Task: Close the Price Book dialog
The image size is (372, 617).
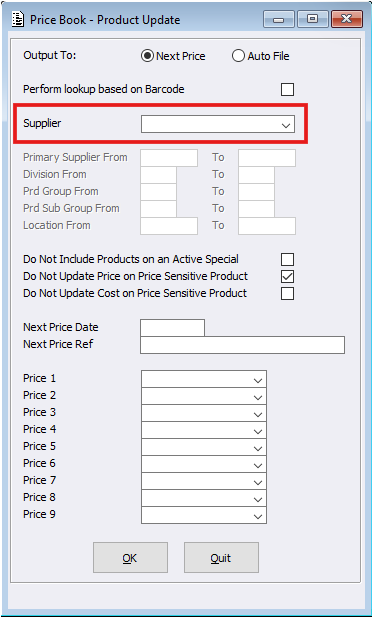Action: (x=347, y=19)
